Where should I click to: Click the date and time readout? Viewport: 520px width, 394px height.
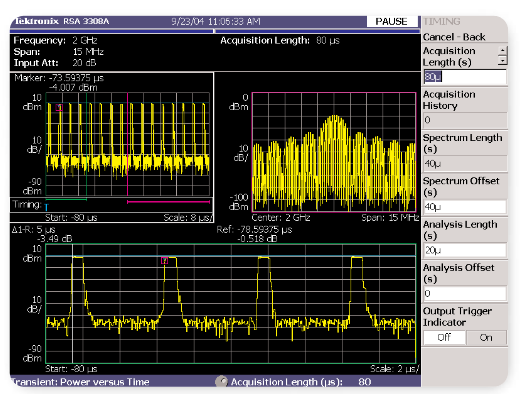coord(216,21)
